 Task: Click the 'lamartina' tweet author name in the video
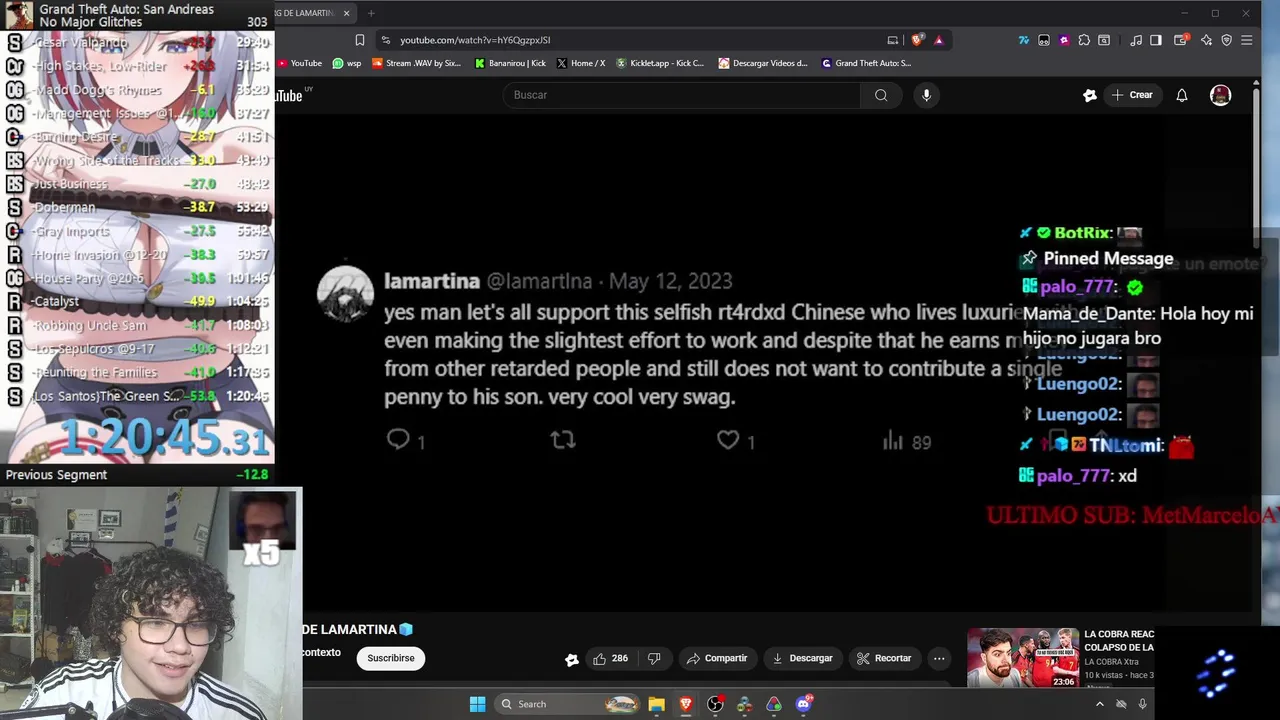(x=432, y=281)
